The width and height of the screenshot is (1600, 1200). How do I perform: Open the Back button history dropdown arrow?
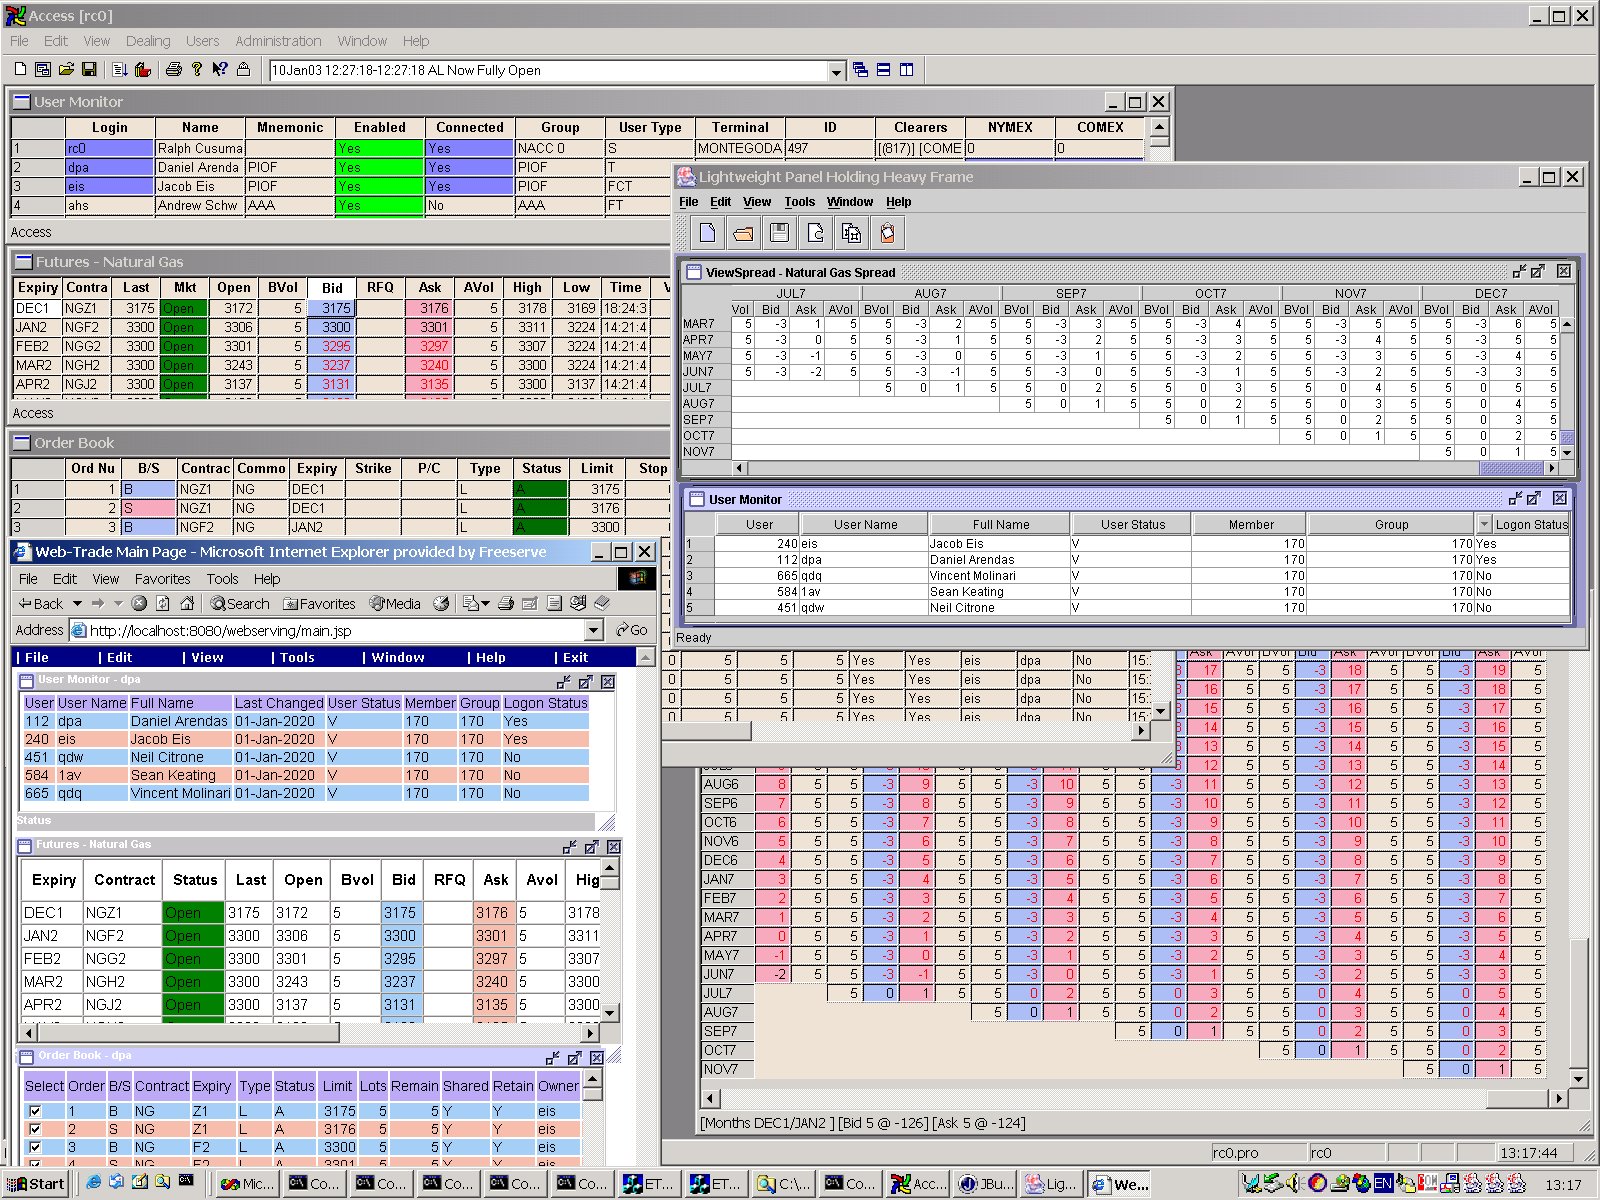click(77, 604)
